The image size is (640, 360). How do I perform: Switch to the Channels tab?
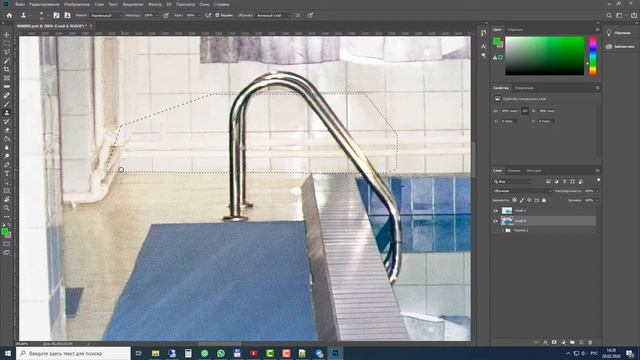coord(514,171)
